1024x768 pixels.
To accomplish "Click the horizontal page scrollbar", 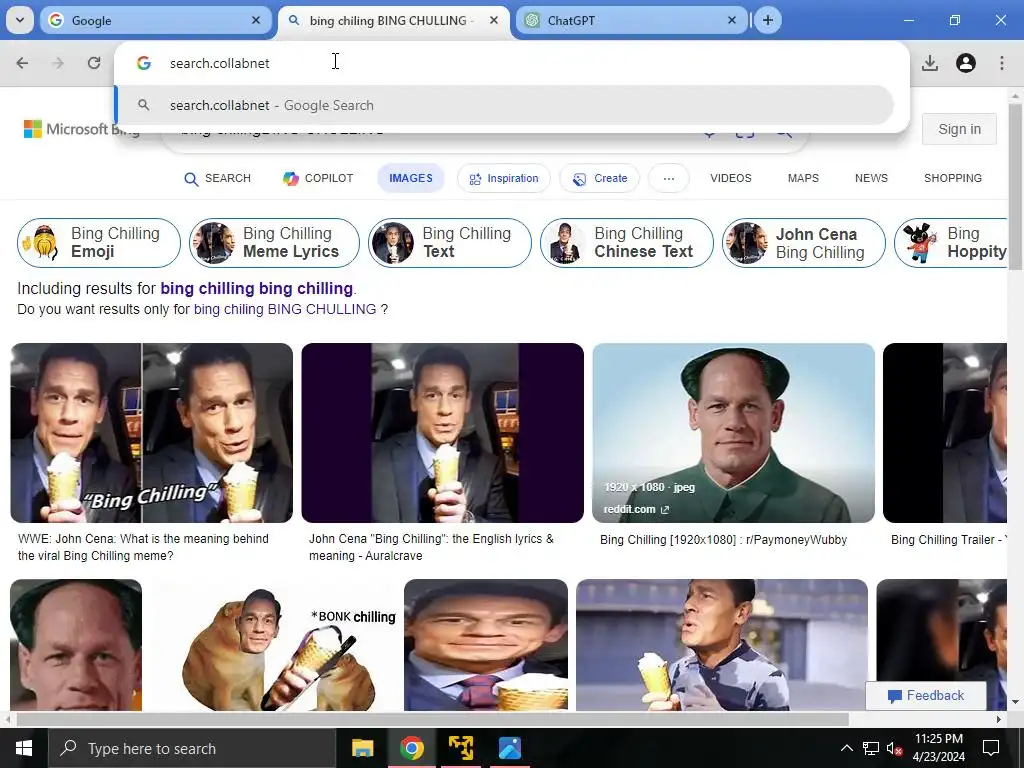I will pyautogui.click(x=432, y=720).
